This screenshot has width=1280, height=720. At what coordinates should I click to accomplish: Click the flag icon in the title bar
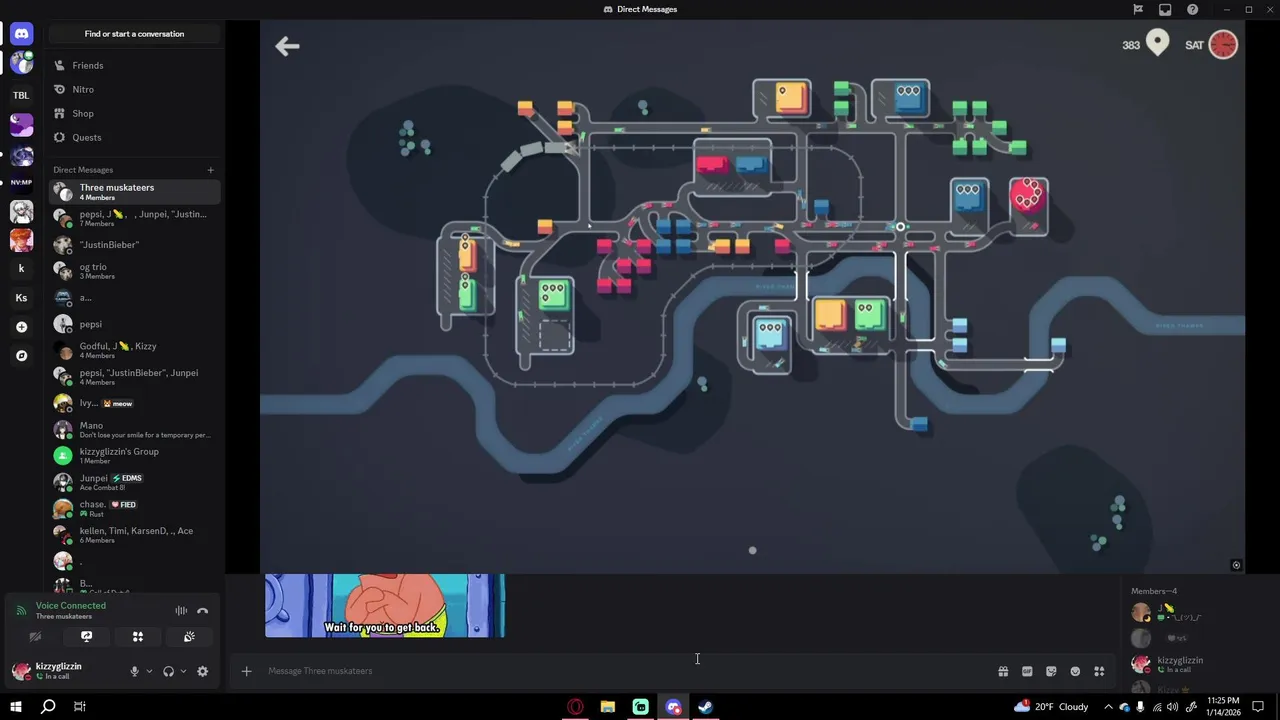[x=1138, y=9]
